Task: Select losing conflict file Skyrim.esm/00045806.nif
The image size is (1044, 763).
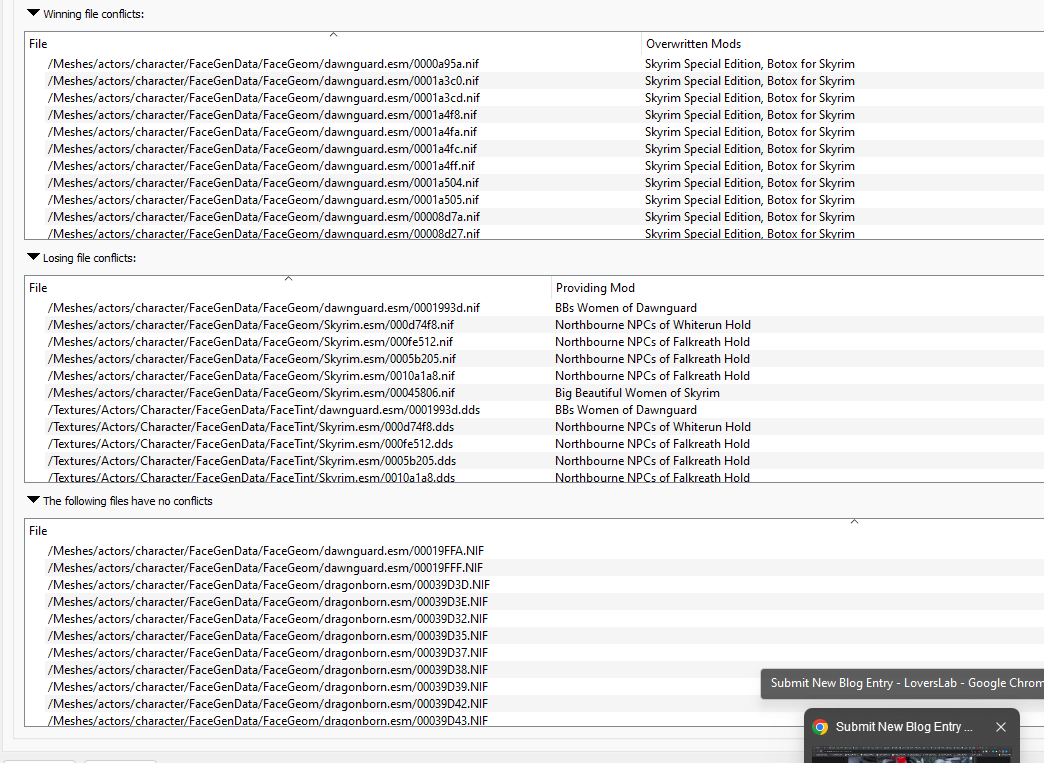Action: (x=251, y=393)
